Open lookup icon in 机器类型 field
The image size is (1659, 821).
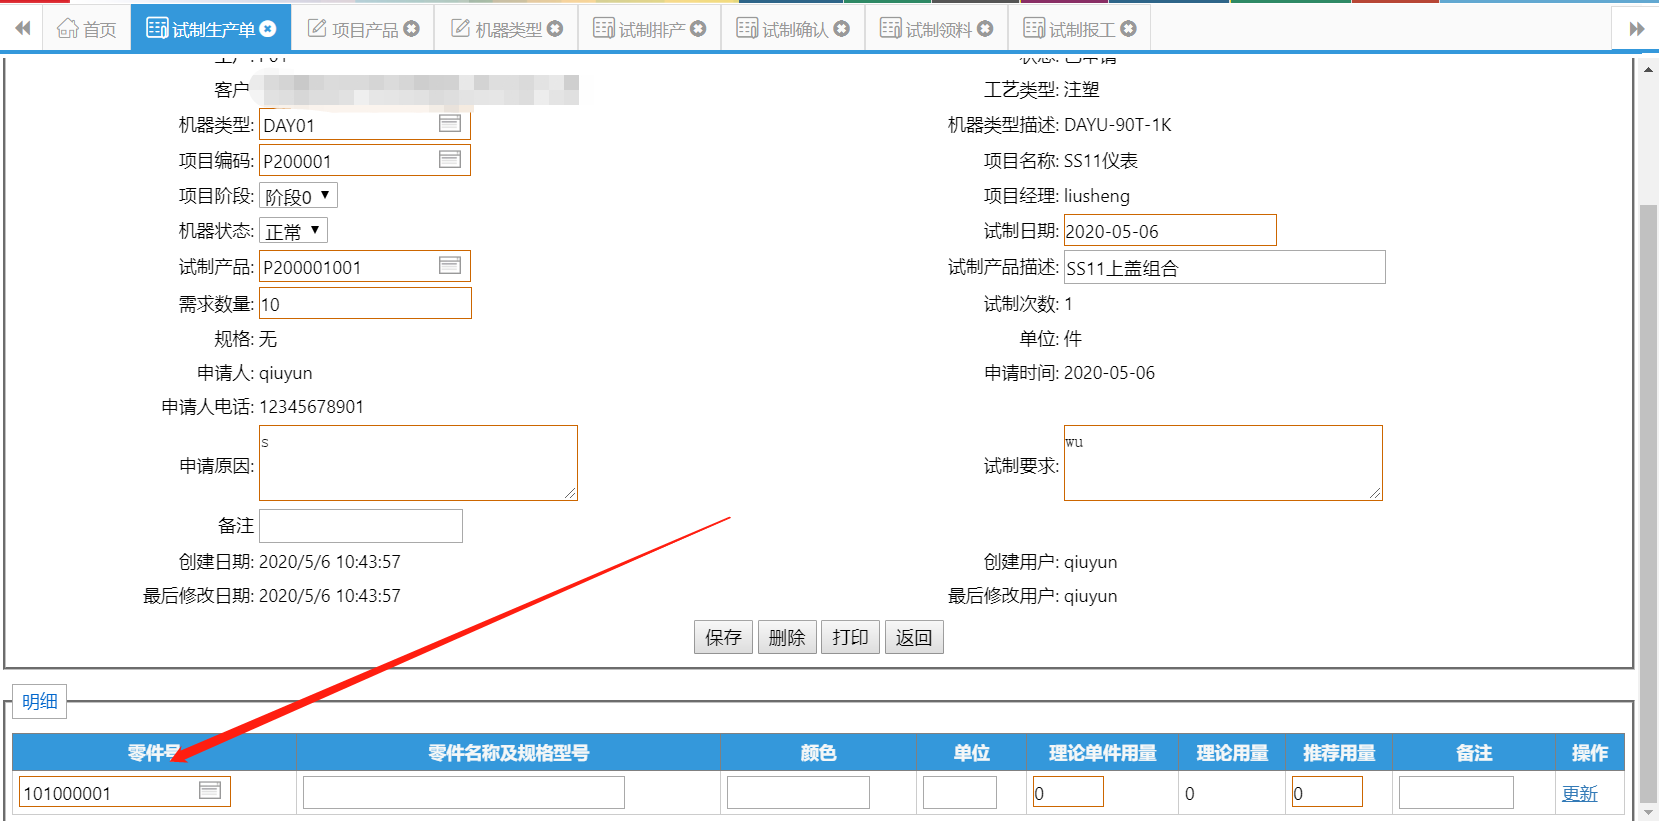tap(450, 123)
